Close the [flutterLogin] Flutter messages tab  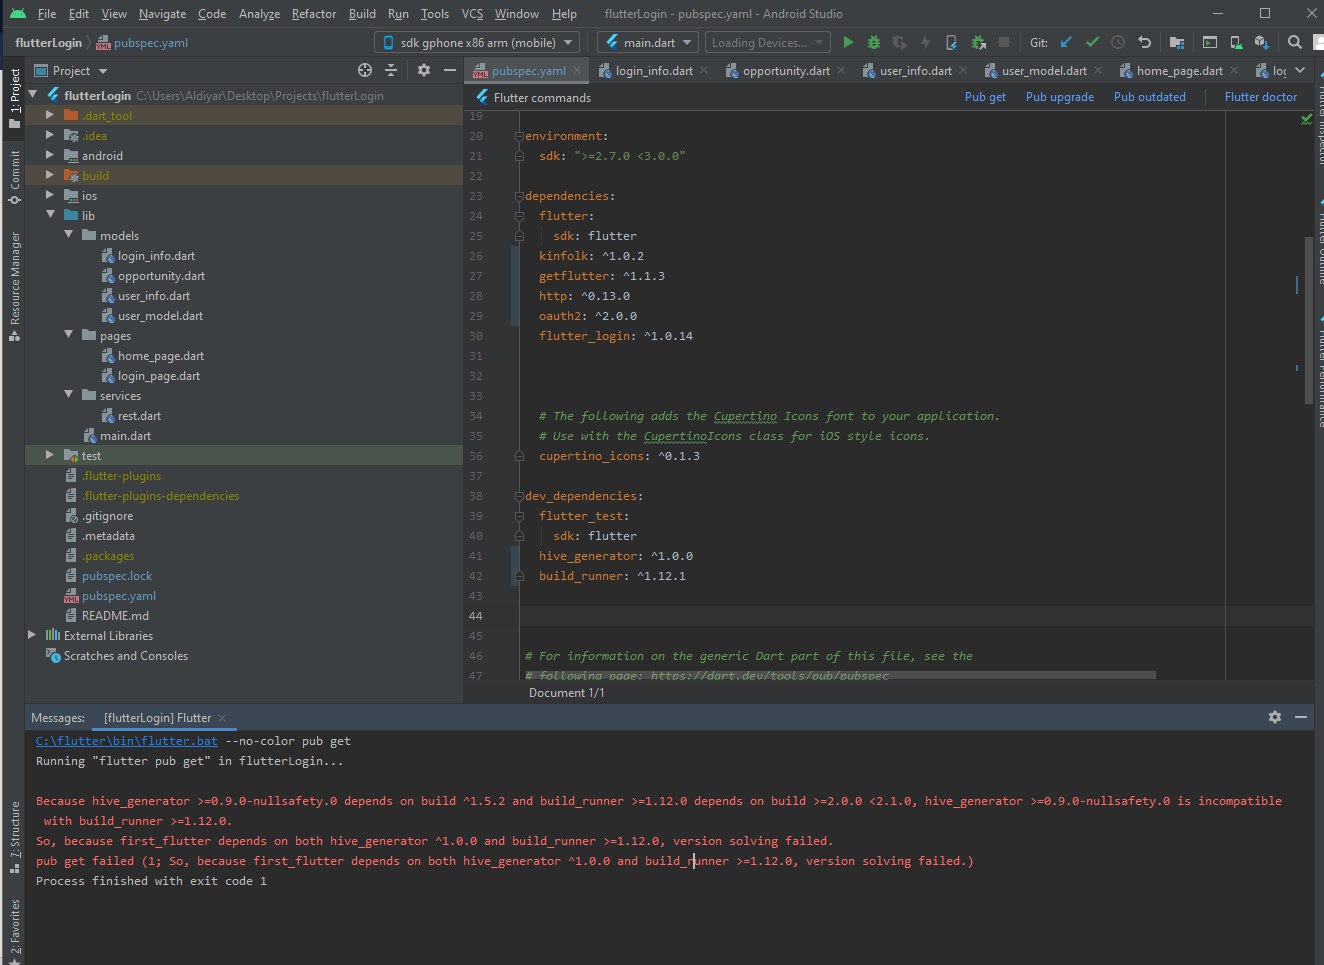click(222, 718)
